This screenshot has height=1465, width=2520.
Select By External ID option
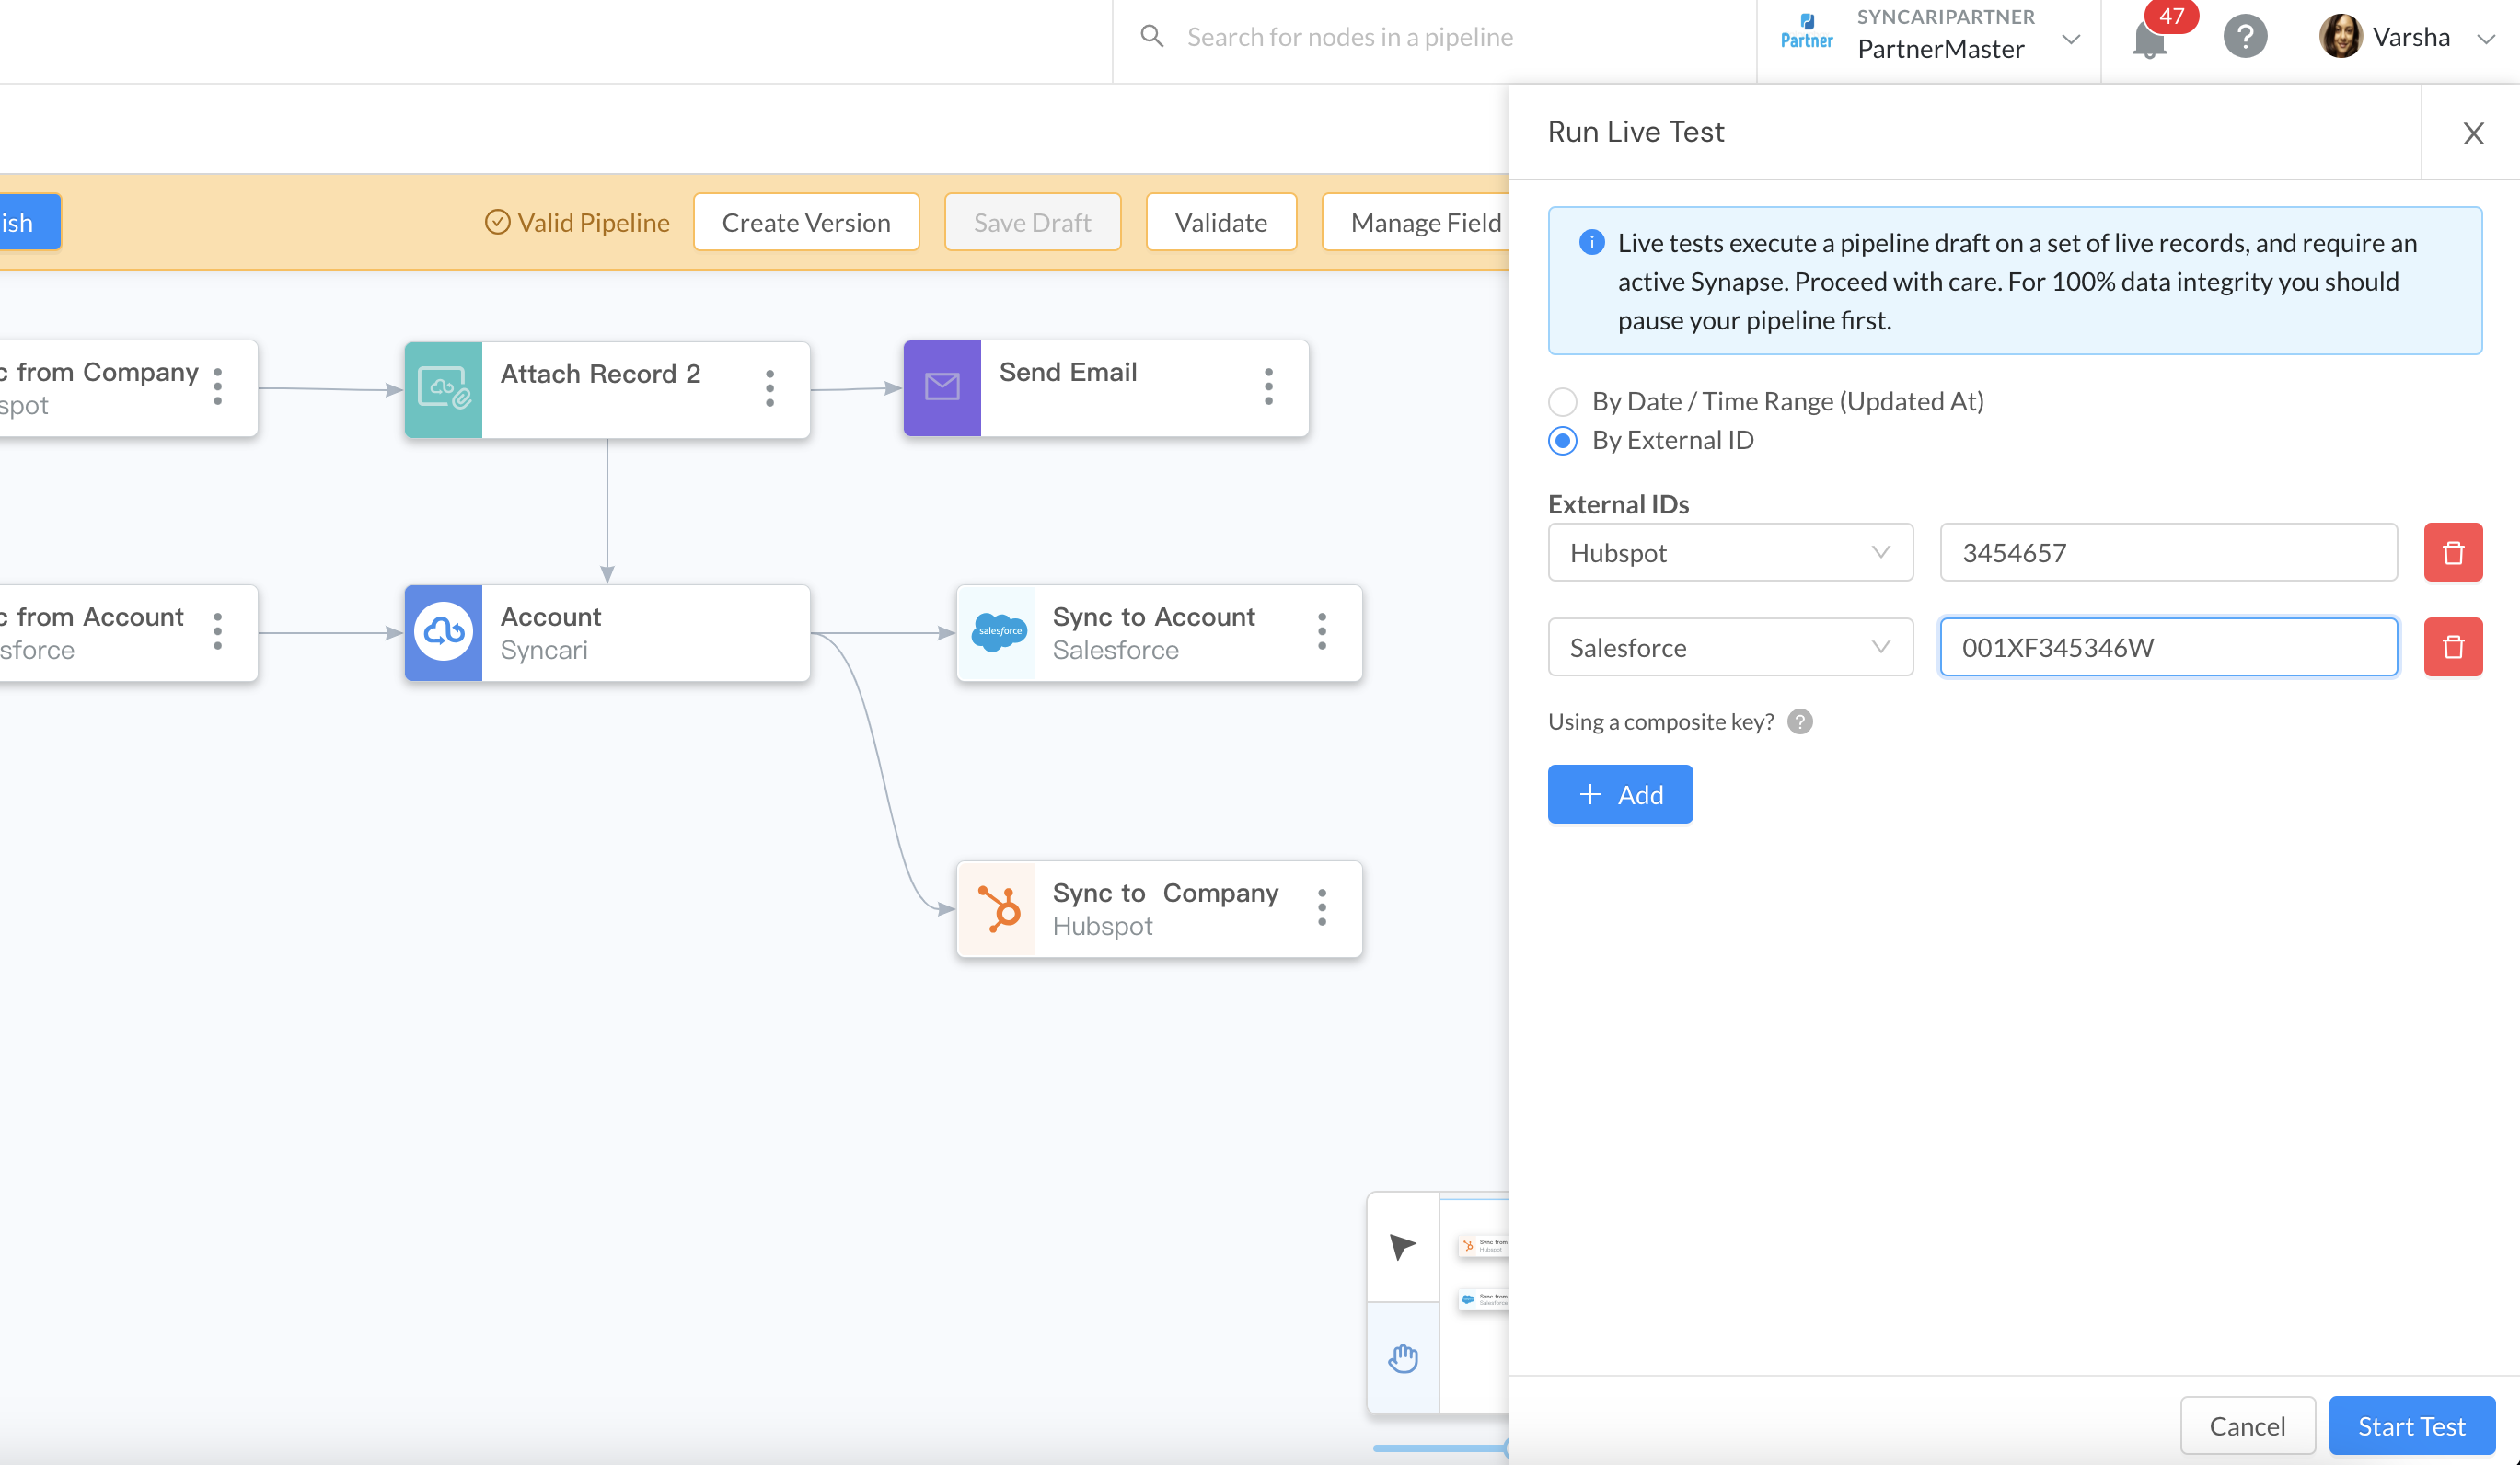pos(1563,441)
